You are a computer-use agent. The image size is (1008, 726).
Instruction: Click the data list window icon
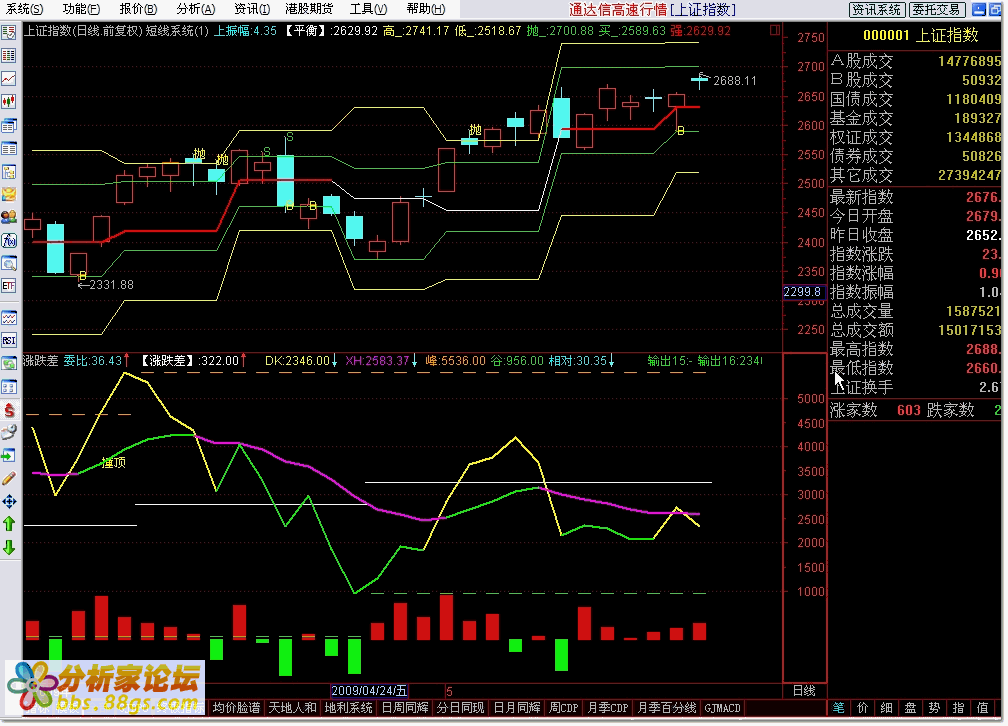point(9,149)
